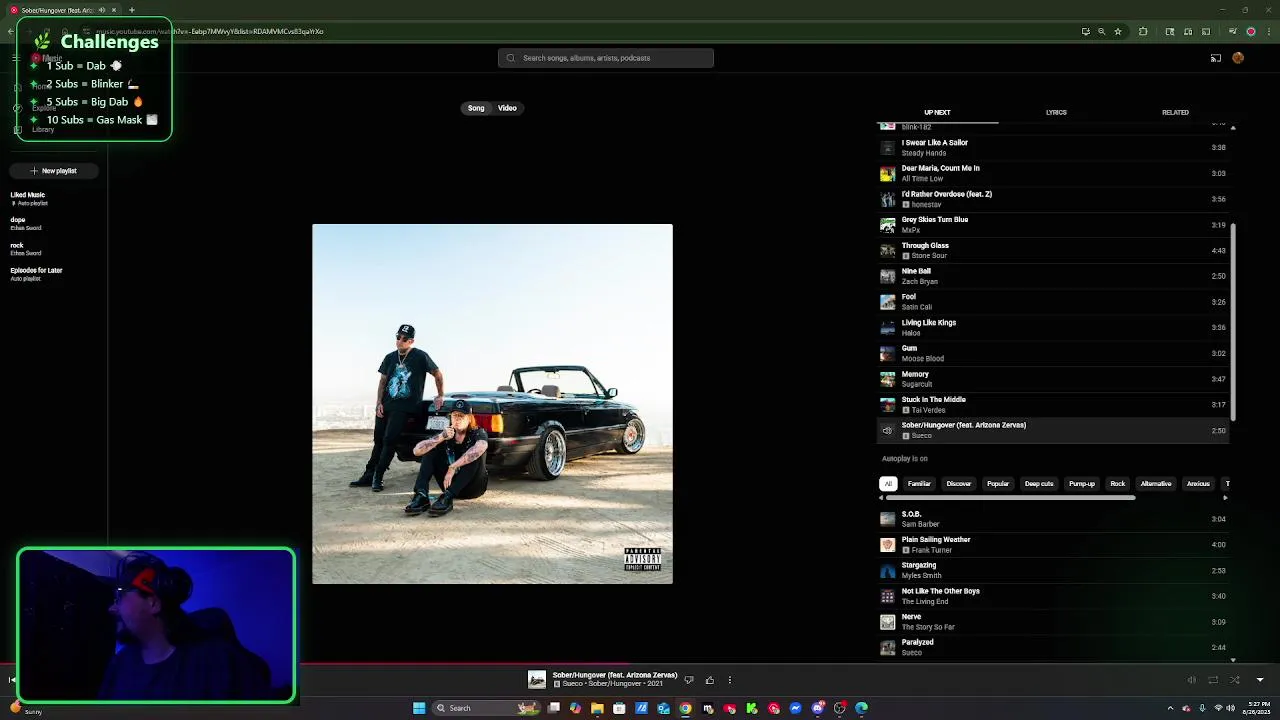The width and height of the screenshot is (1280, 720).
Task: Open the Chrome extensions puzzle icon
Action: (x=1143, y=31)
